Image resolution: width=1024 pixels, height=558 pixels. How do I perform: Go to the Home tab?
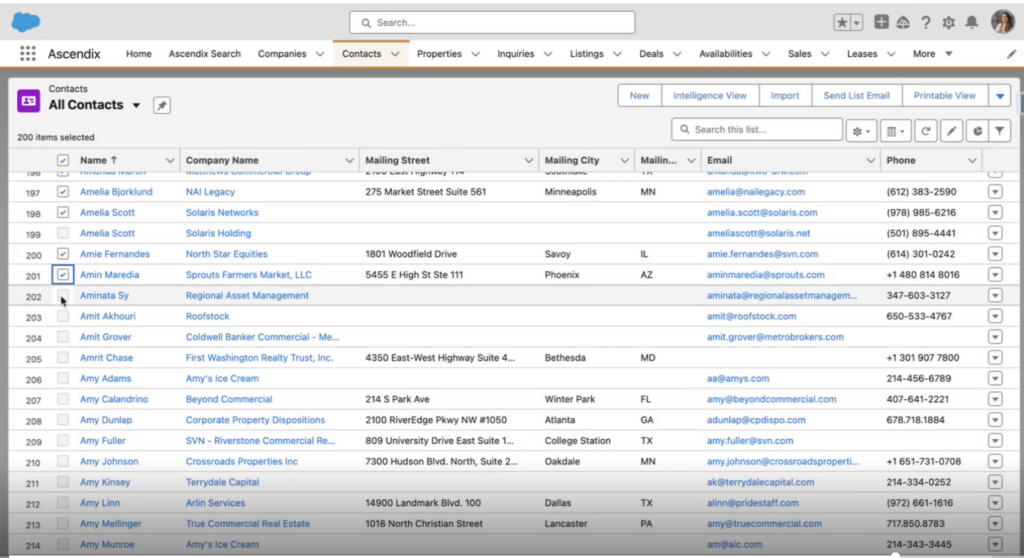click(x=138, y=54)
